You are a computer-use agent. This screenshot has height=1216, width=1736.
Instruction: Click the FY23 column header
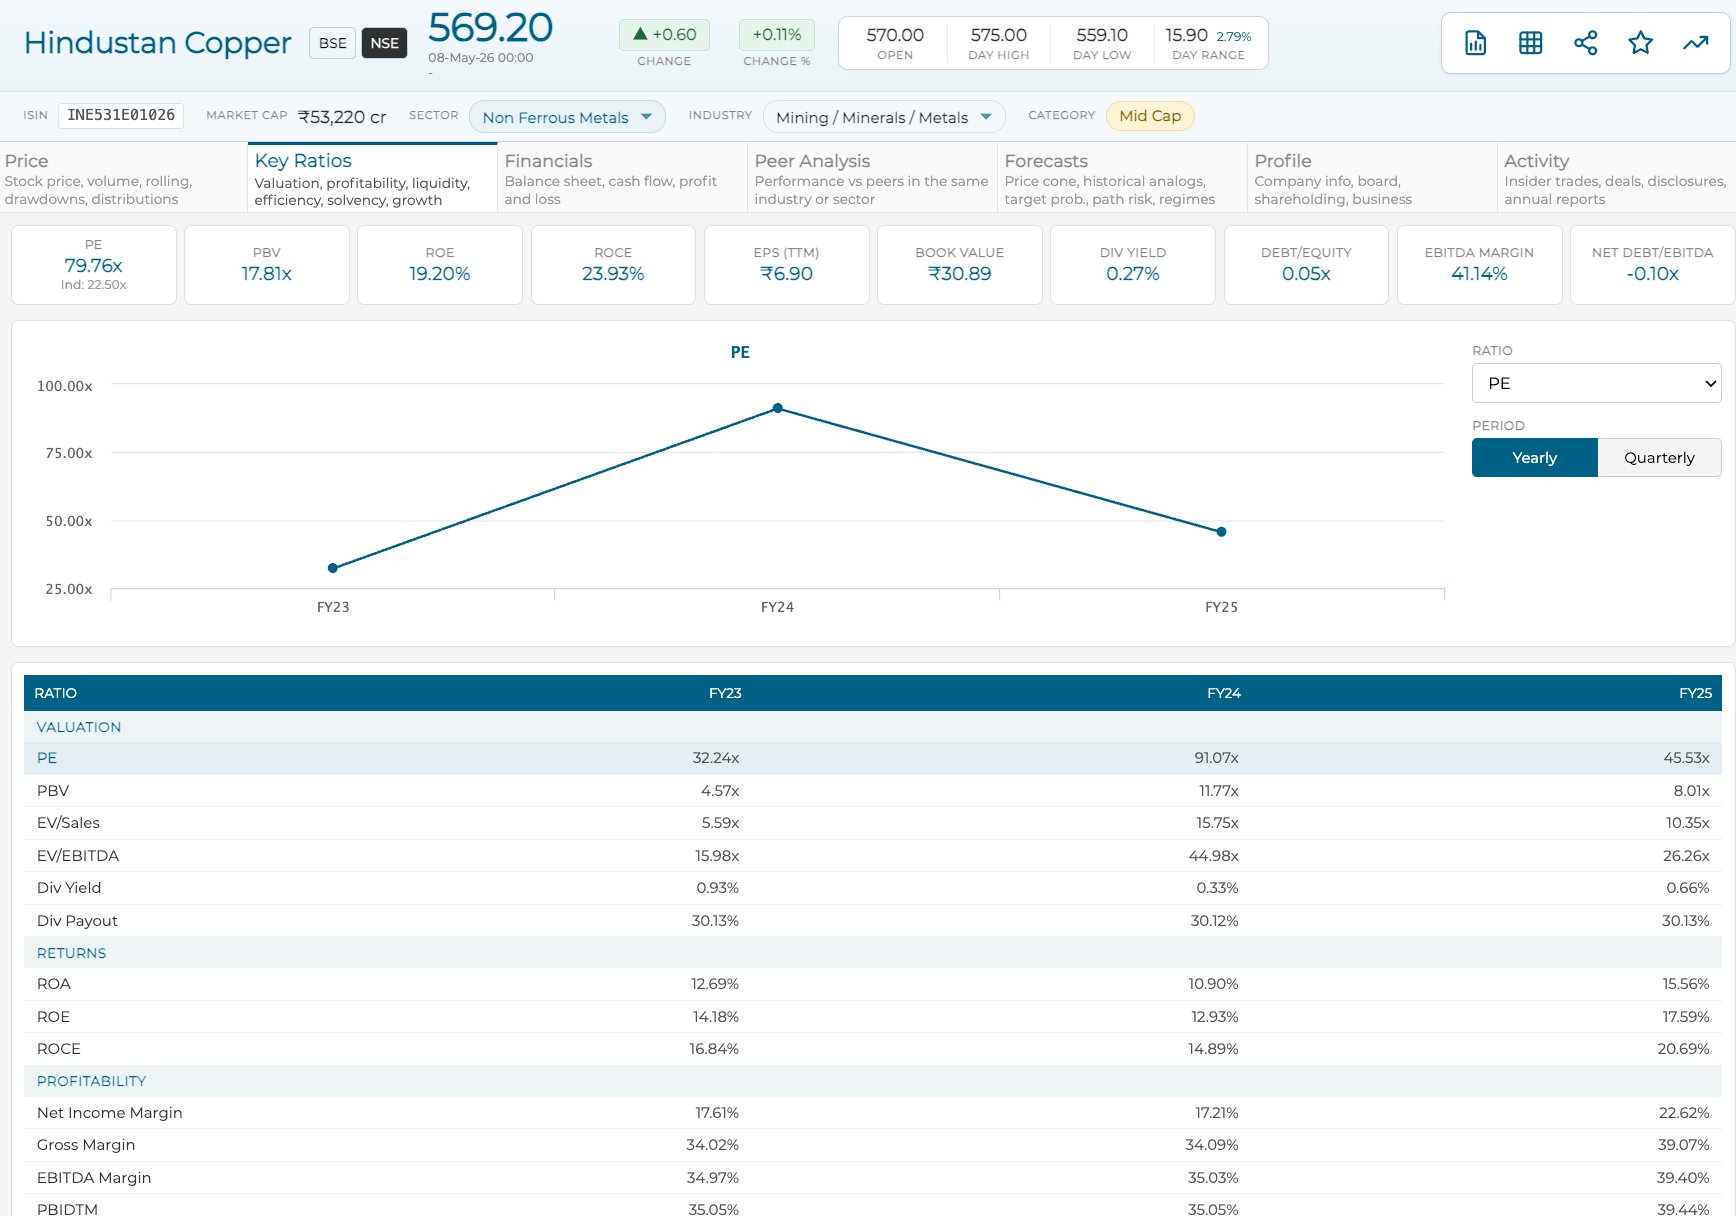pos(725,693)
